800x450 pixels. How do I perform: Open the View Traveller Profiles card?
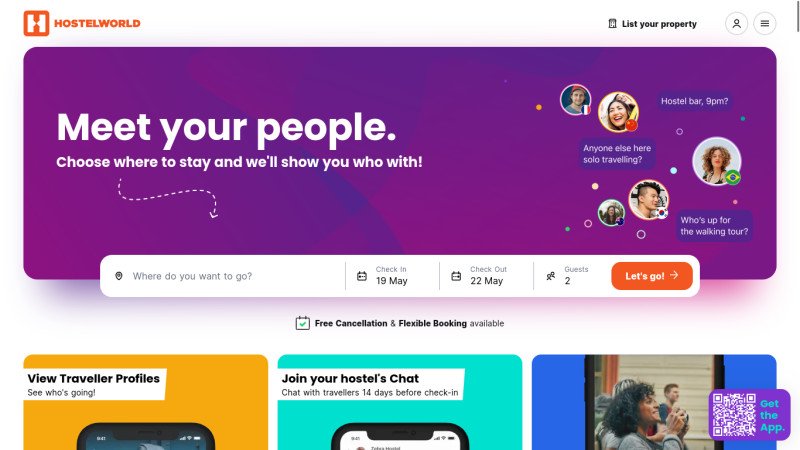(145, 402)
